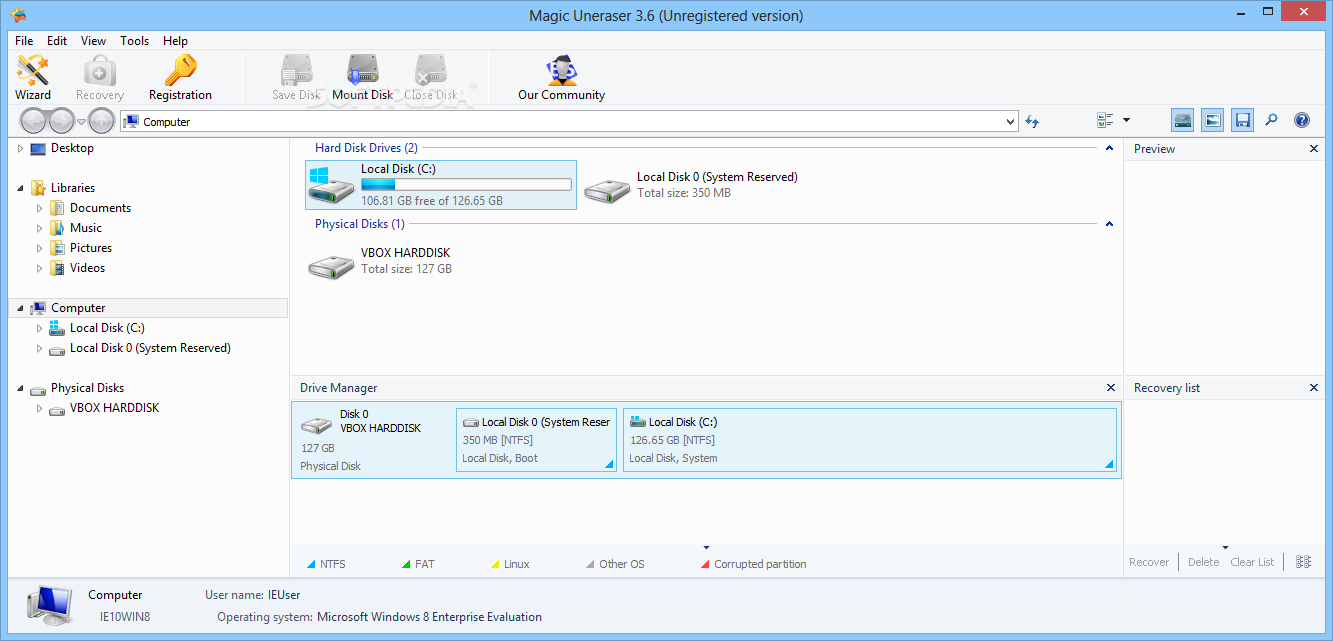Screen dimensions: 1333x641
Task: Click the Save Disk icon
Action: point(297,77)
